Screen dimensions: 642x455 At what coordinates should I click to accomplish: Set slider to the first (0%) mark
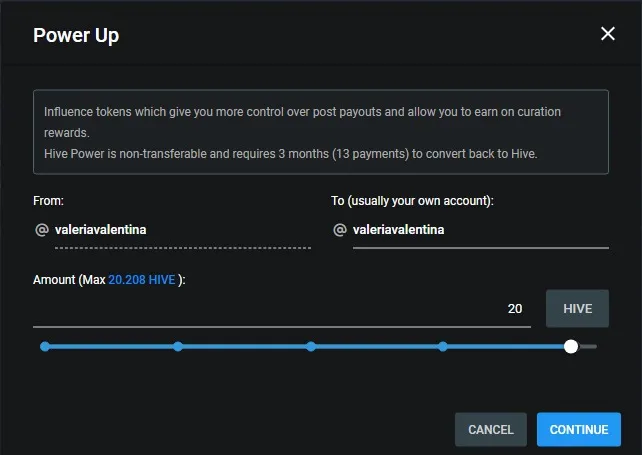point(45,347)
